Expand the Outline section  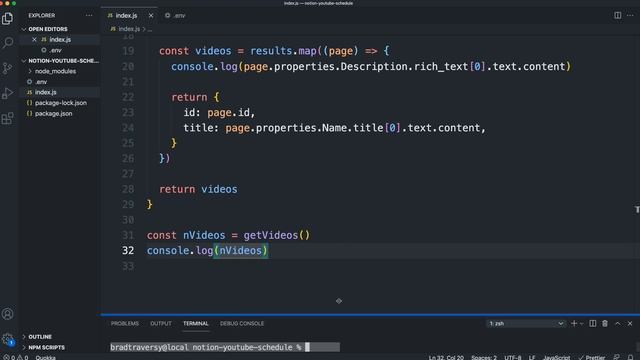60,337
